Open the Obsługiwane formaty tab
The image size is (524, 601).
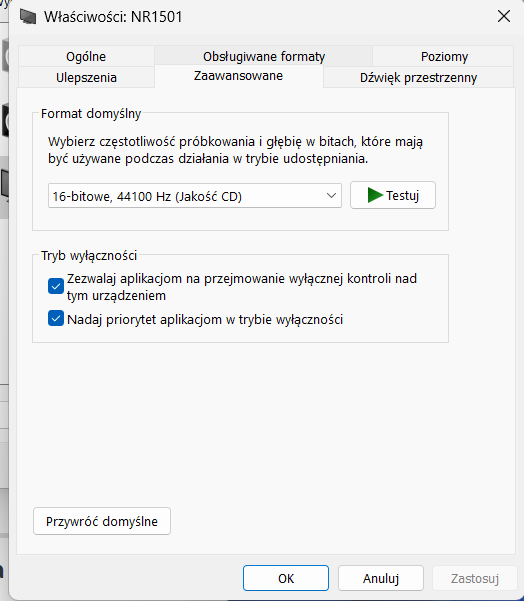point(264,56)
